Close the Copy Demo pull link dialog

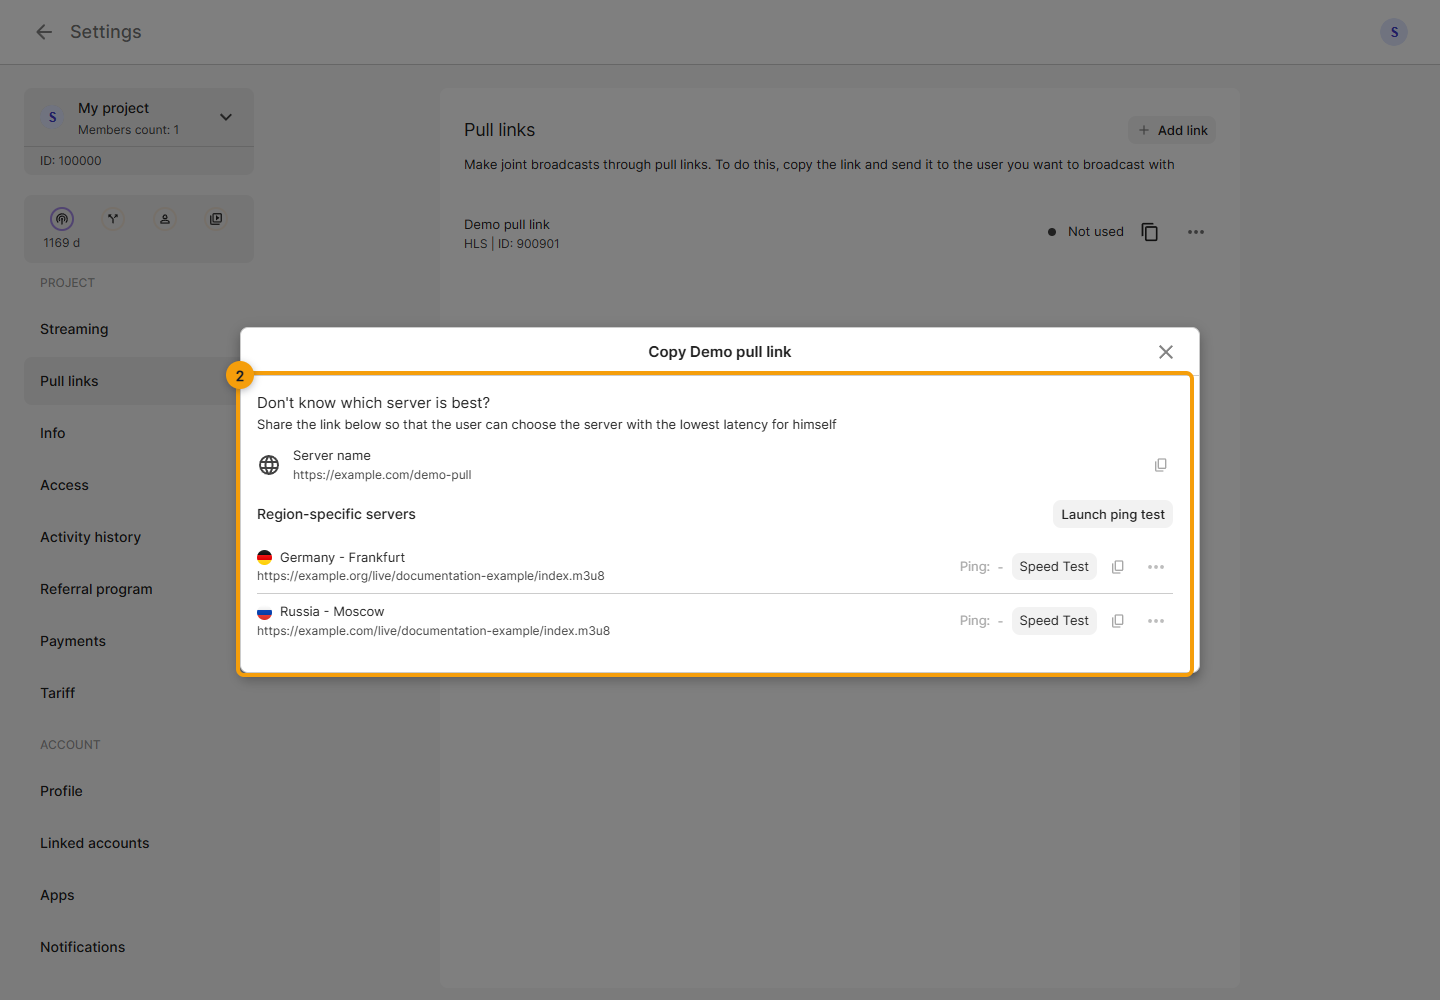point(1166,352)
